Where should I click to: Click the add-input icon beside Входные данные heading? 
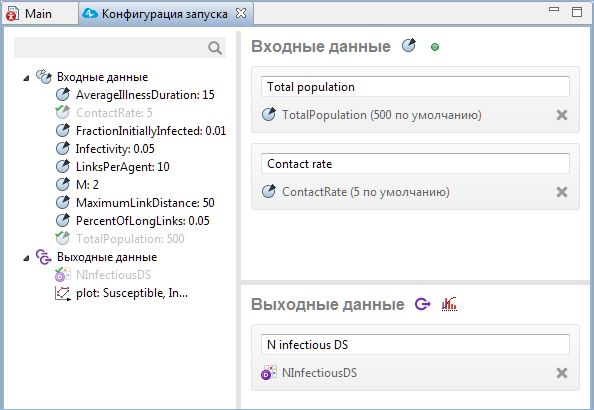tap(409, 46)
